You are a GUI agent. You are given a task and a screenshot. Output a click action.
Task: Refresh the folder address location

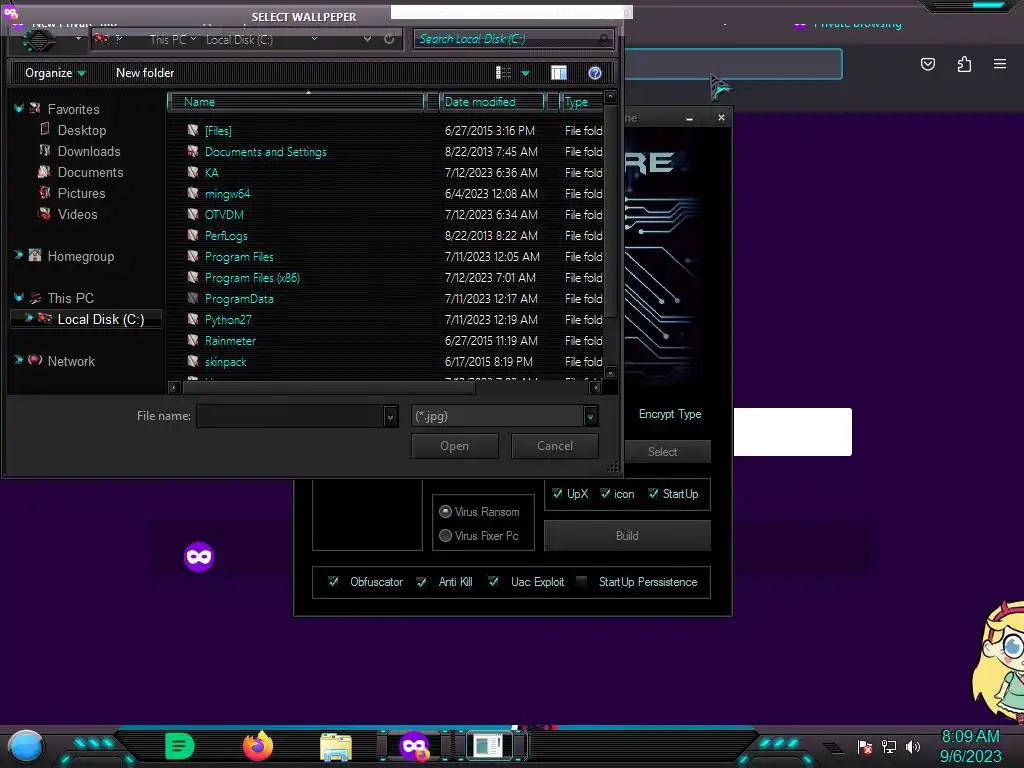(x=389, y=39)
